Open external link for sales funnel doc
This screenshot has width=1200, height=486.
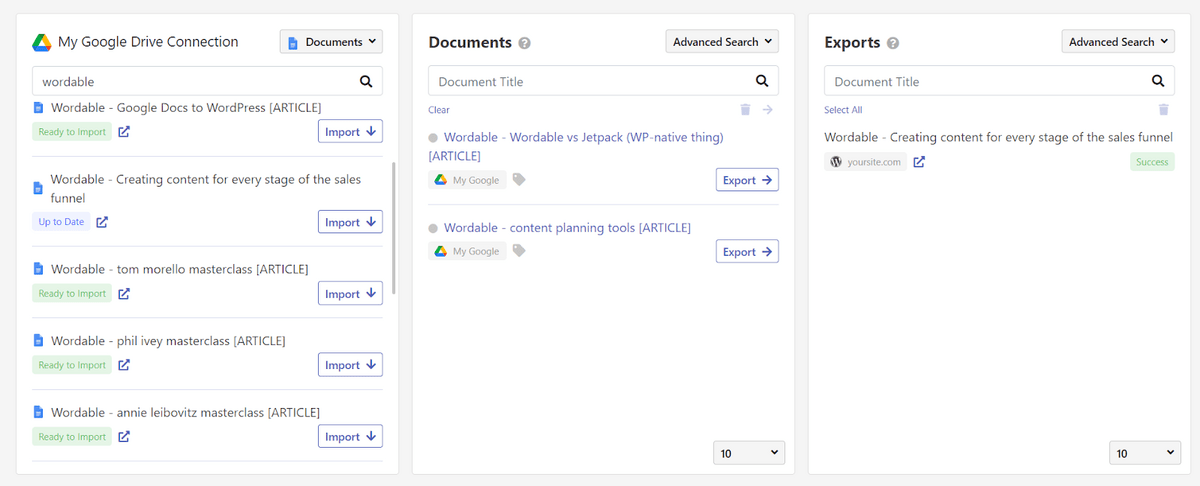coord(102,222)
